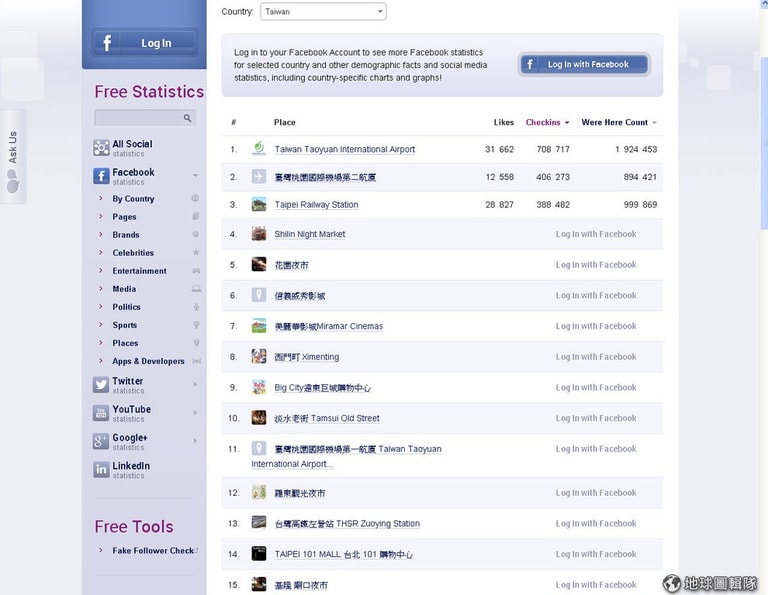Click Shilin Night Market thumbnail image

tap(259, 234)
